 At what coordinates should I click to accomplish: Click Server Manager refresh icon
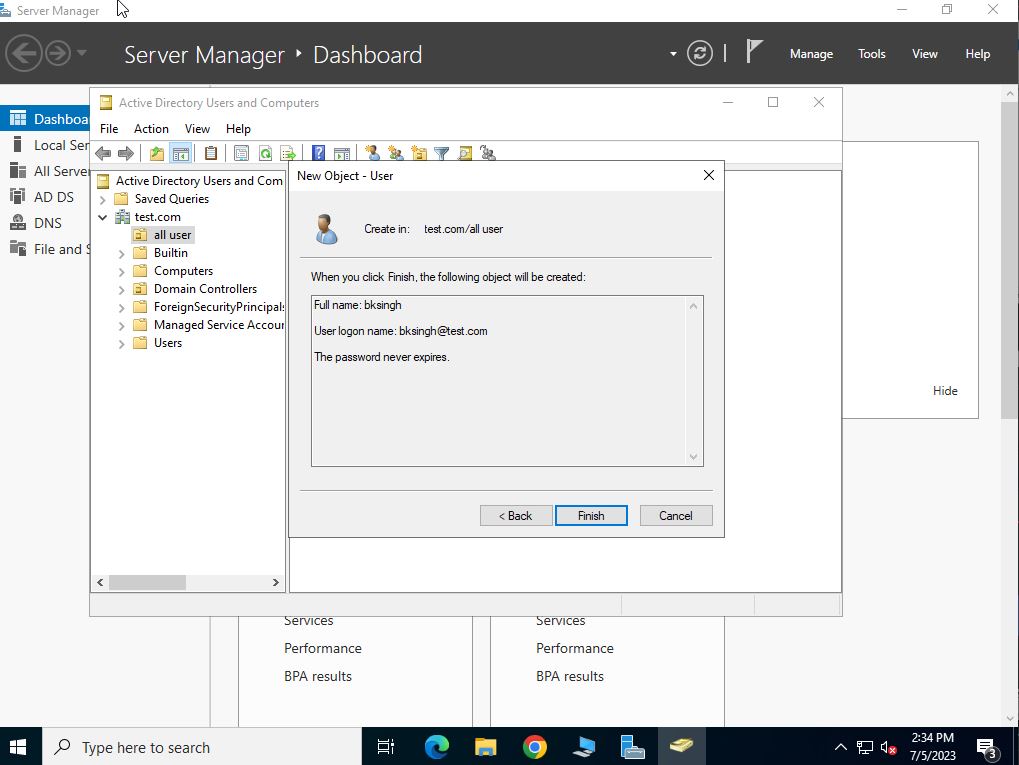click(x=700, y=53)
